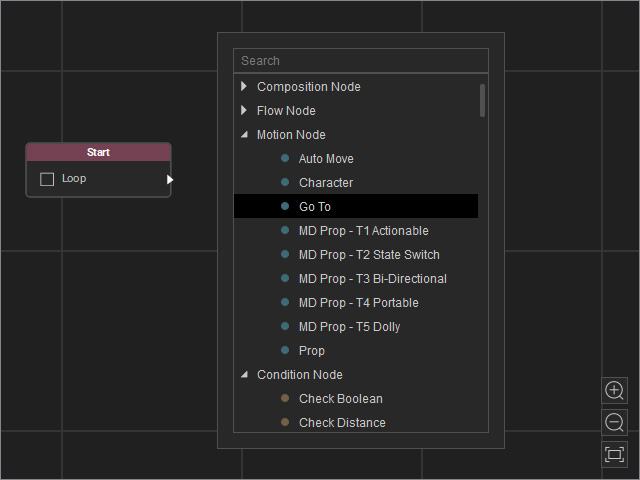This screenshot has height=480, width=640.
Task: Select the Character motion node
Action: click(x=356, y=182)
